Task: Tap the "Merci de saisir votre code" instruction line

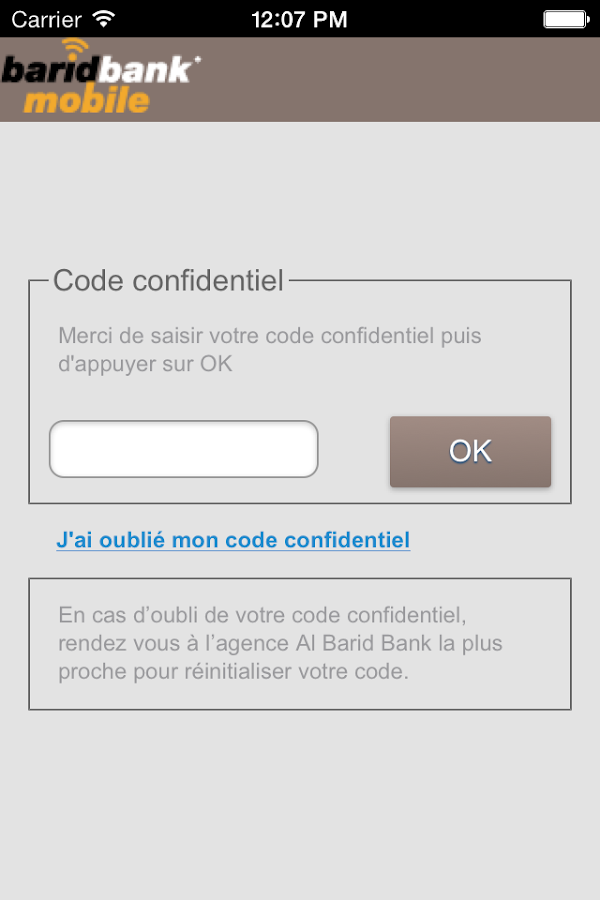Action: [269, 336]
